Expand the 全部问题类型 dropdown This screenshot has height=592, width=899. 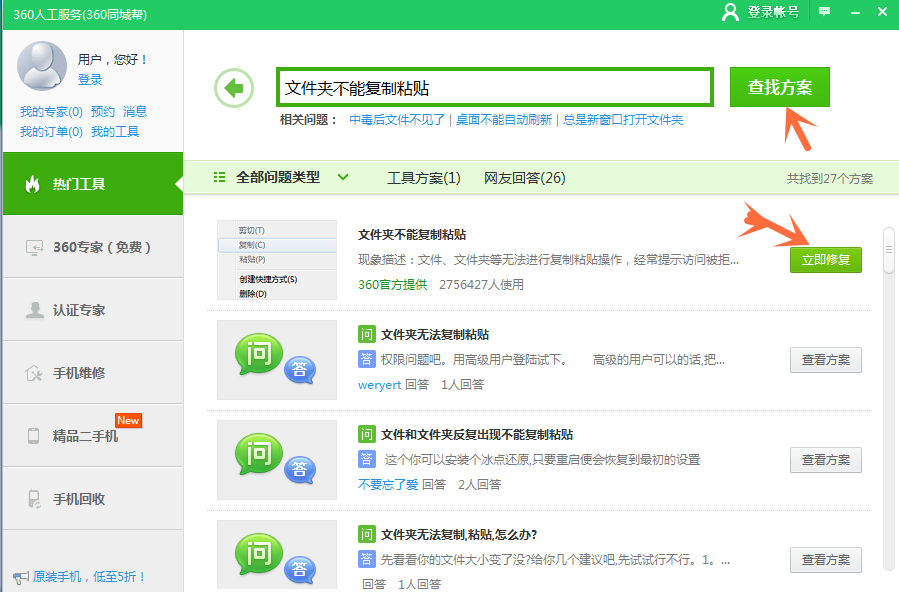click(289, 175)
